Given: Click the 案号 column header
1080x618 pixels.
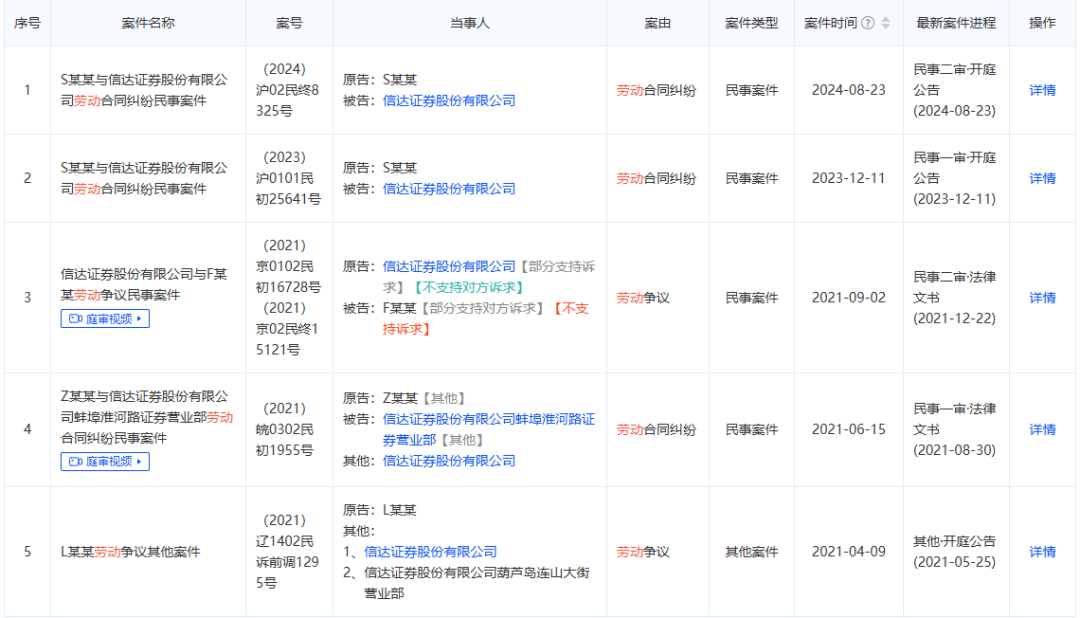Looking at the screenshot, I should coord(289,23).
